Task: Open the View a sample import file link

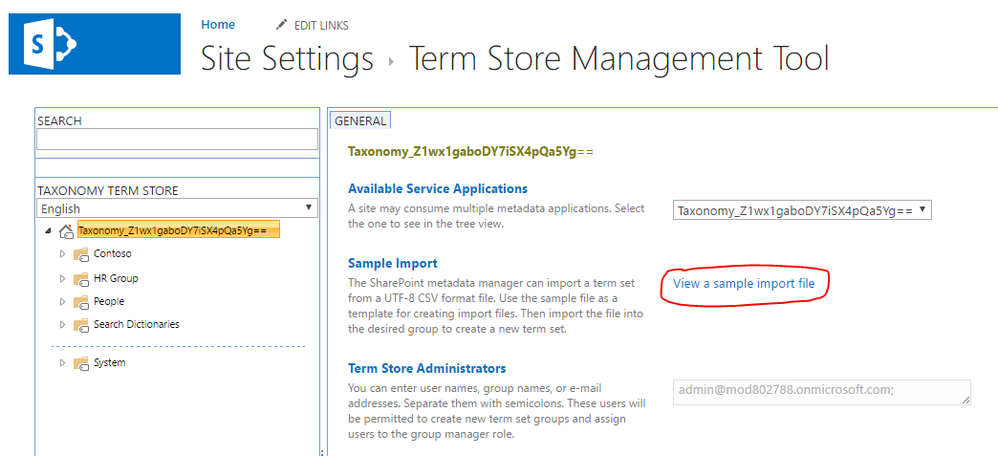Action: (x=744, y=284)
